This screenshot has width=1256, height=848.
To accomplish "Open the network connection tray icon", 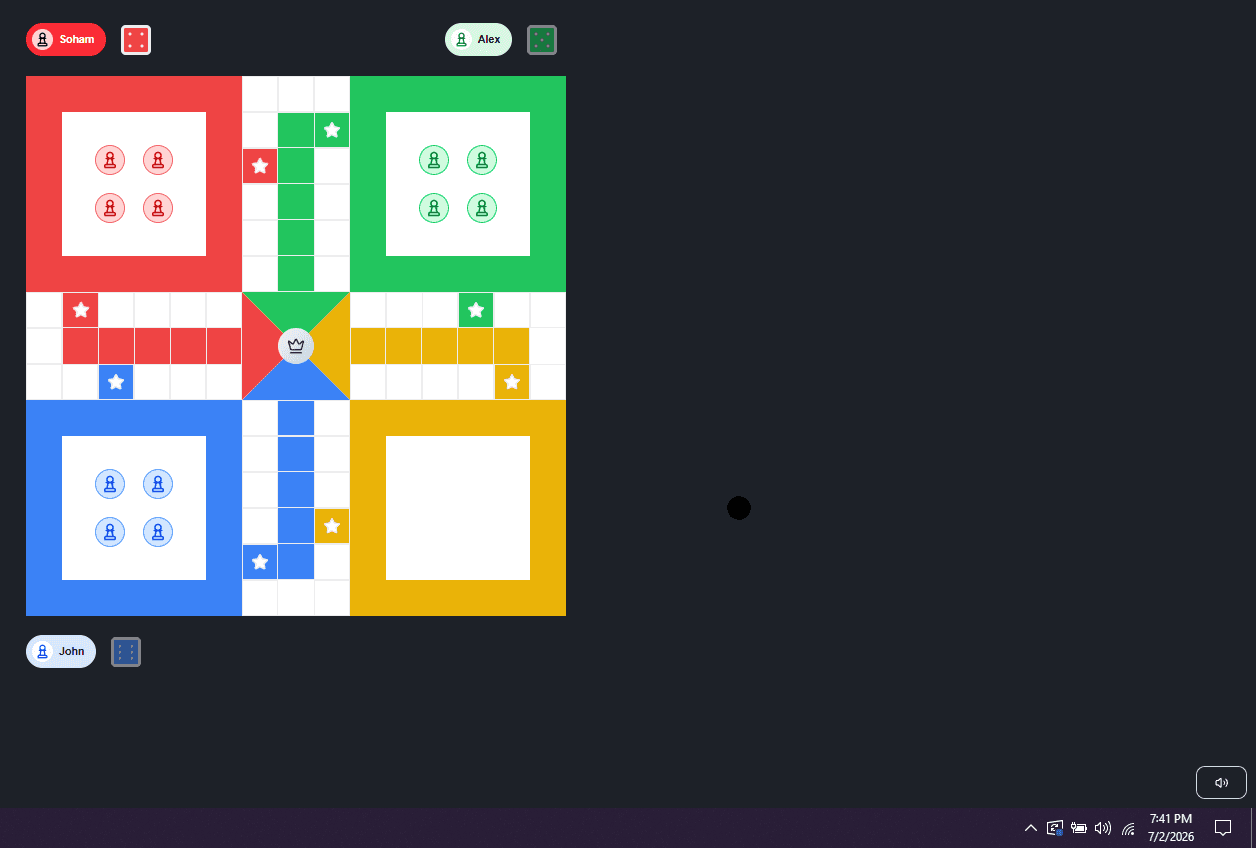I will point(1128,828).
